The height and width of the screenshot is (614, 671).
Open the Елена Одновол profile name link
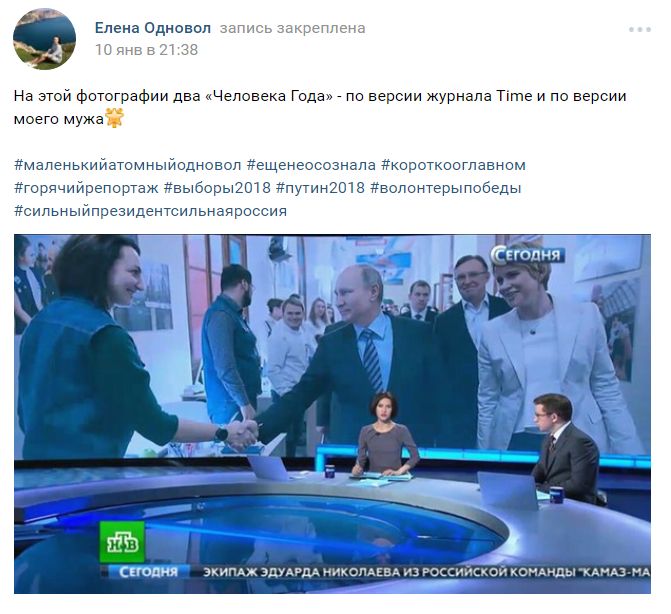point(152,28)
